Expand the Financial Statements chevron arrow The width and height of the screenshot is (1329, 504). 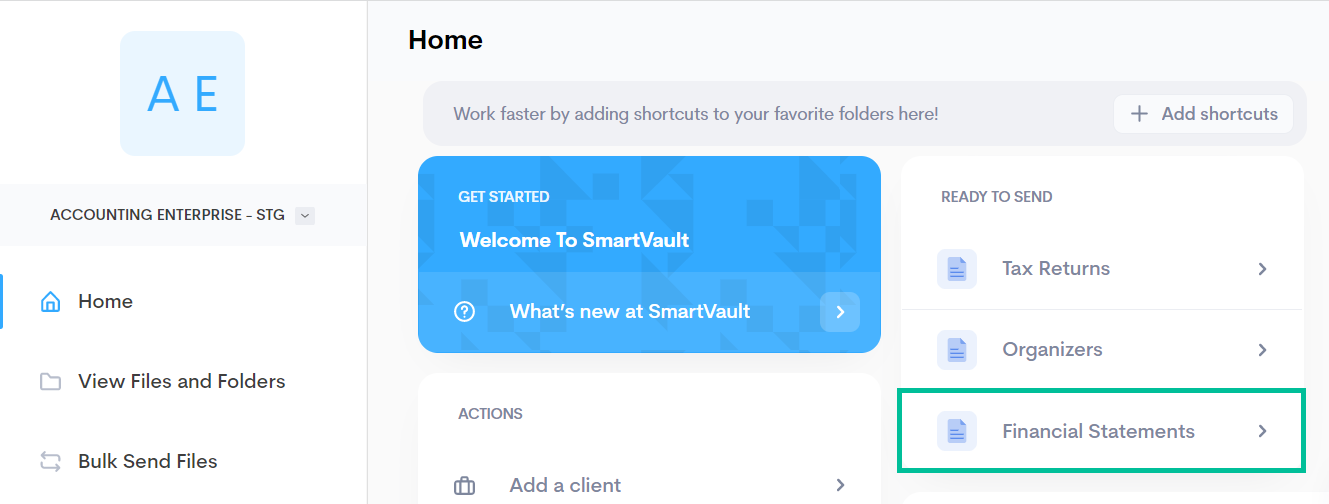click(x=1263, y=432)
